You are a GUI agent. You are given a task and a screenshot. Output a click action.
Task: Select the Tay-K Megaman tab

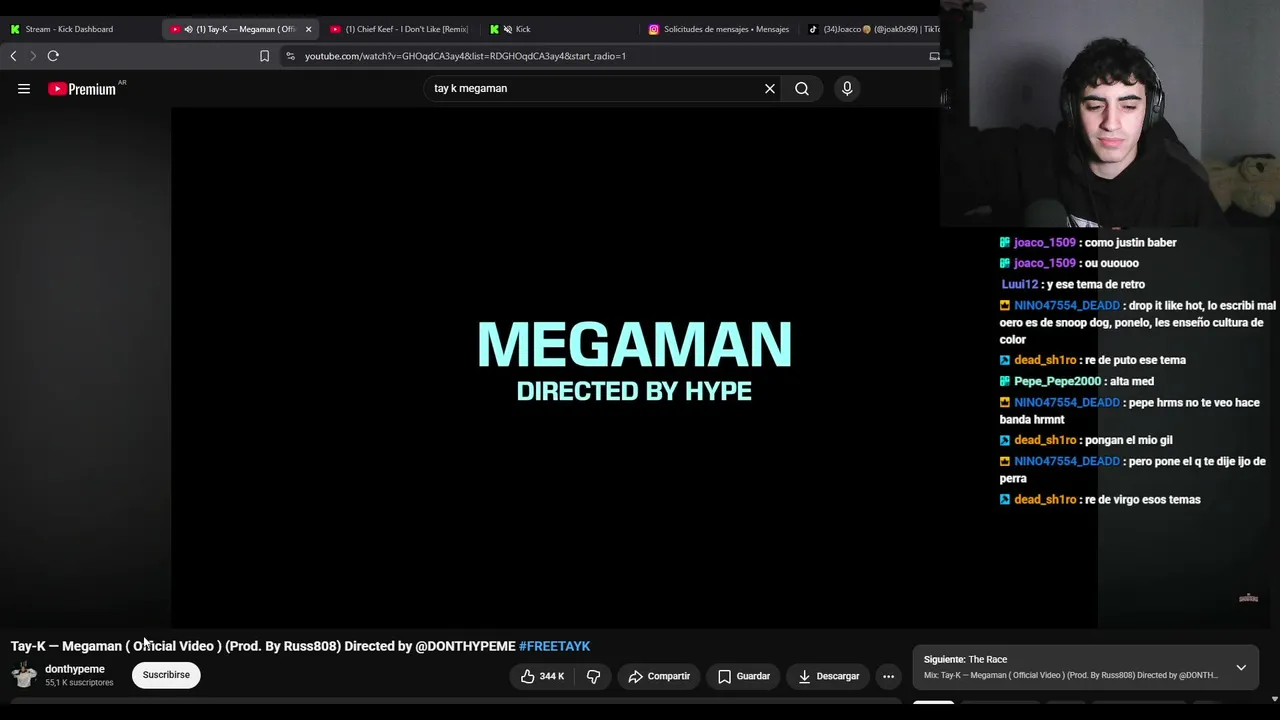point(240,29)
